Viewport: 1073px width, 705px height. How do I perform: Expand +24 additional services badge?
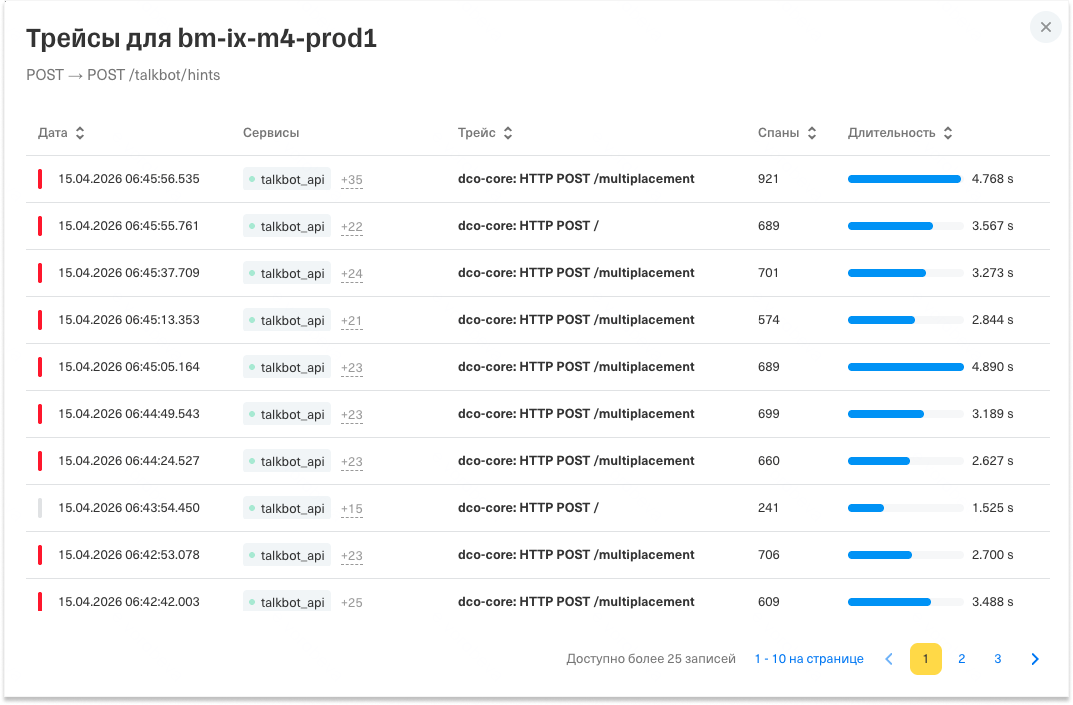(x=352, y=274)
